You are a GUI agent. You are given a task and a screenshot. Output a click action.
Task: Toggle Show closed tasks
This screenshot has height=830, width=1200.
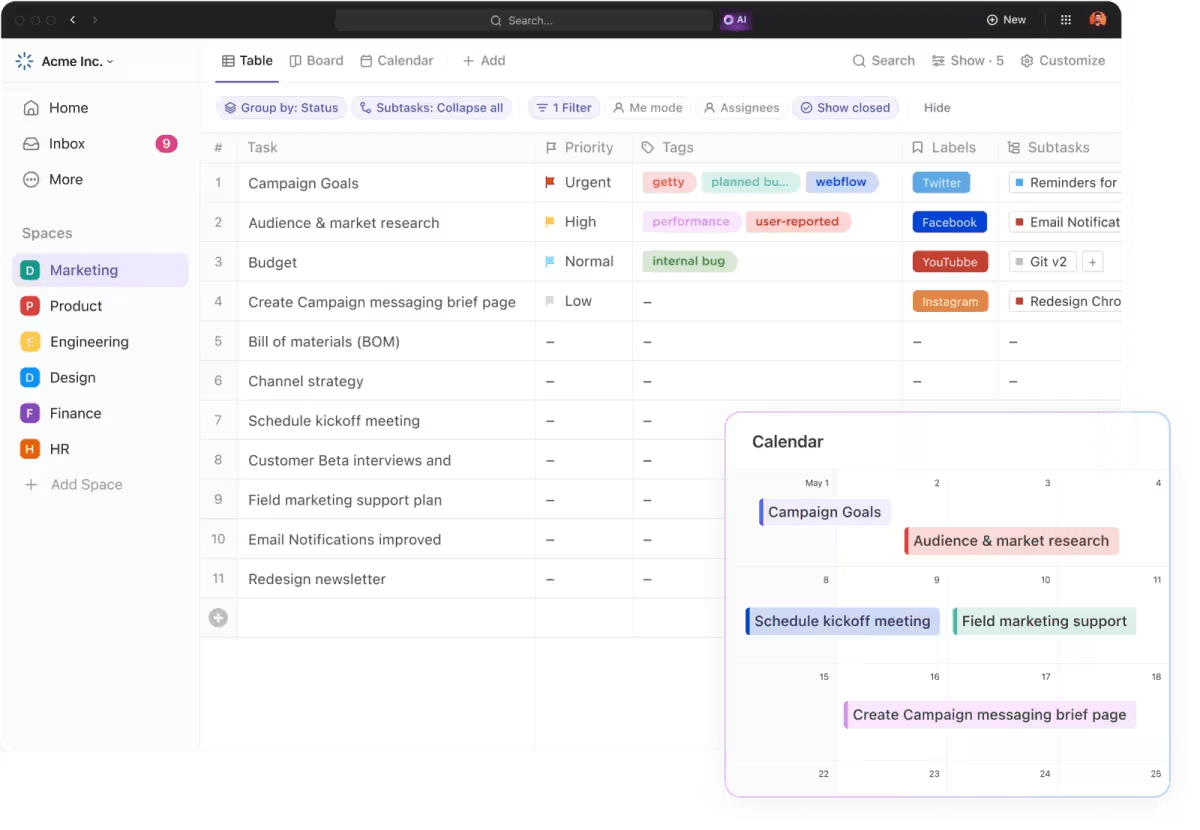coord(845,108)
